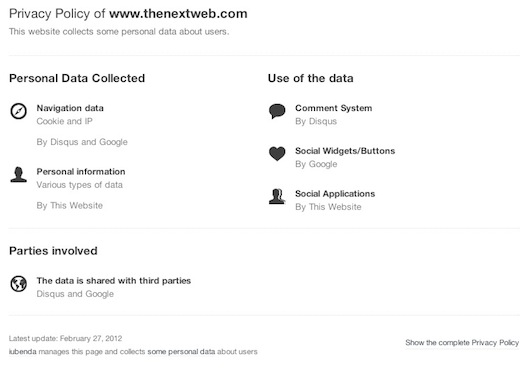Click the Comment System title
The image size is (520, 368).
pyautogui.click(x=334, y=108)
